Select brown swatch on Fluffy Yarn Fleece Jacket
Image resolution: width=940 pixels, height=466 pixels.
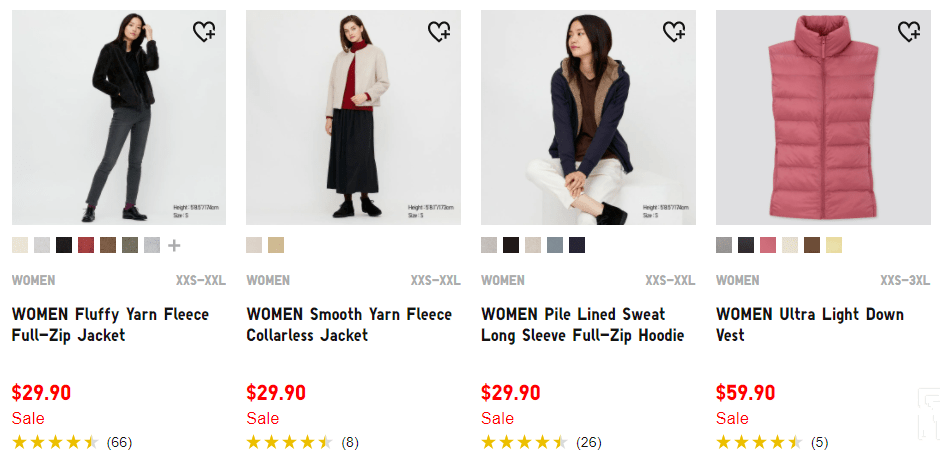click(108, 245)
